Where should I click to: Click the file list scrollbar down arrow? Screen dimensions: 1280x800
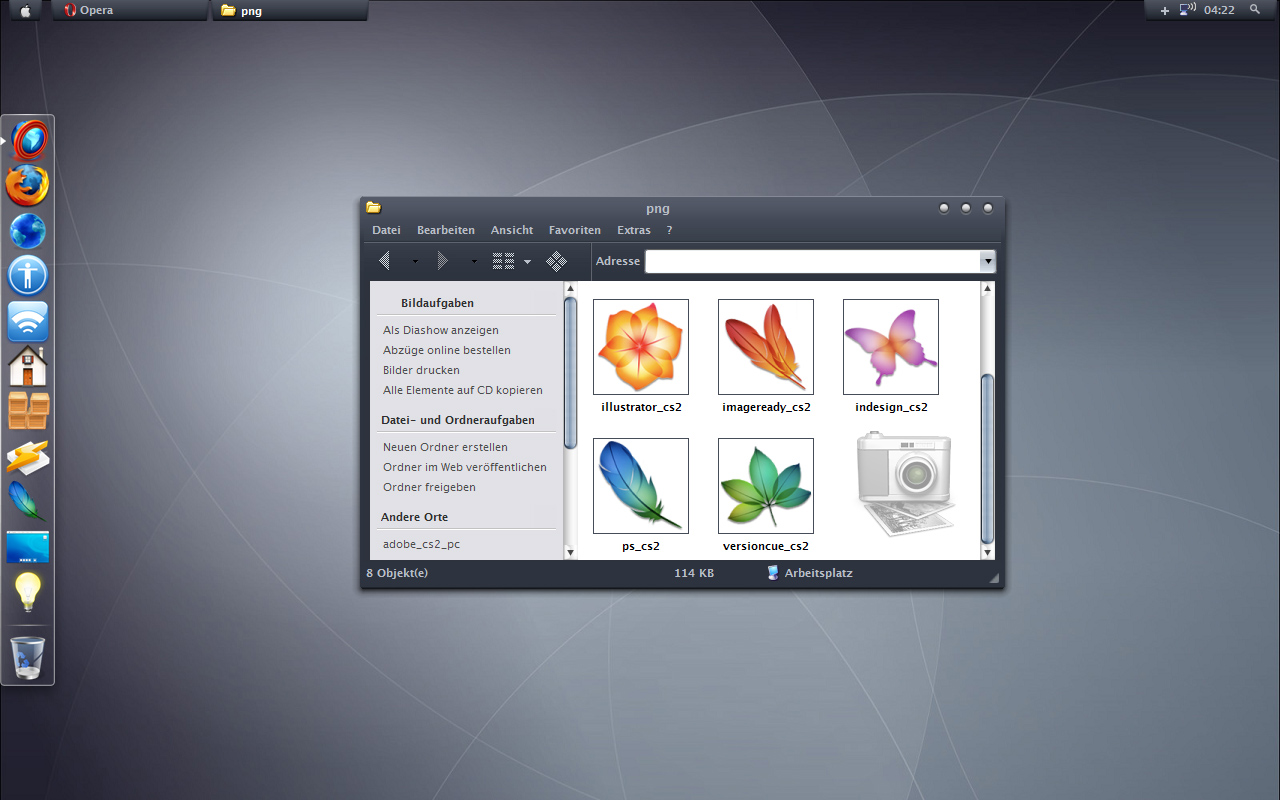coord(988,552)
